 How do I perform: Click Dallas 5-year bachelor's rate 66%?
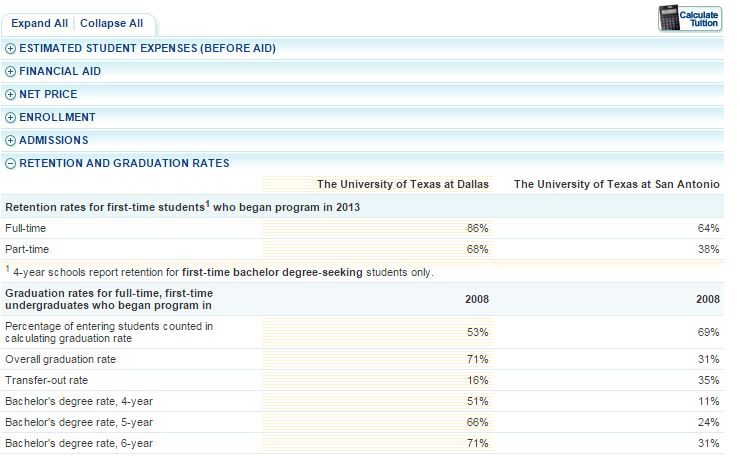click(x=478, y=423)
